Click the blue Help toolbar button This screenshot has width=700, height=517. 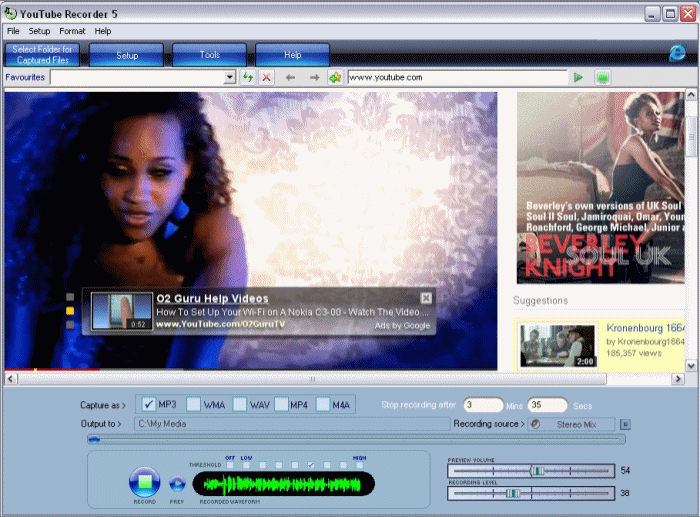point(292,55)
